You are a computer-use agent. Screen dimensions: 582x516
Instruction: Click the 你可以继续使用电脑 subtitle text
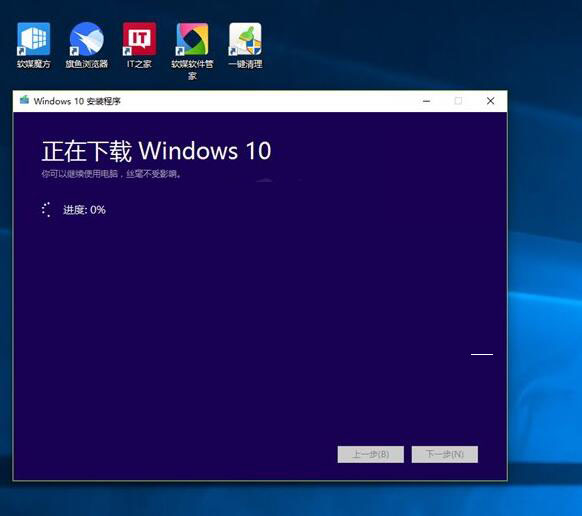point(112,174)
